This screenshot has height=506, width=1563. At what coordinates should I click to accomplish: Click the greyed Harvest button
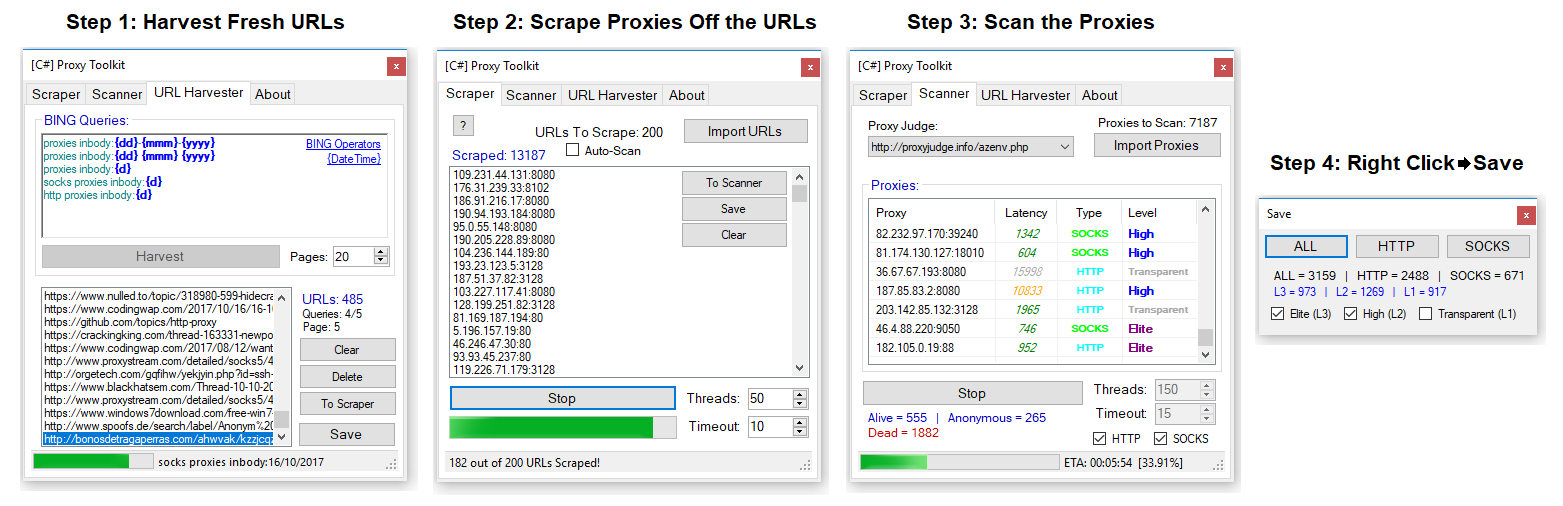160,256
